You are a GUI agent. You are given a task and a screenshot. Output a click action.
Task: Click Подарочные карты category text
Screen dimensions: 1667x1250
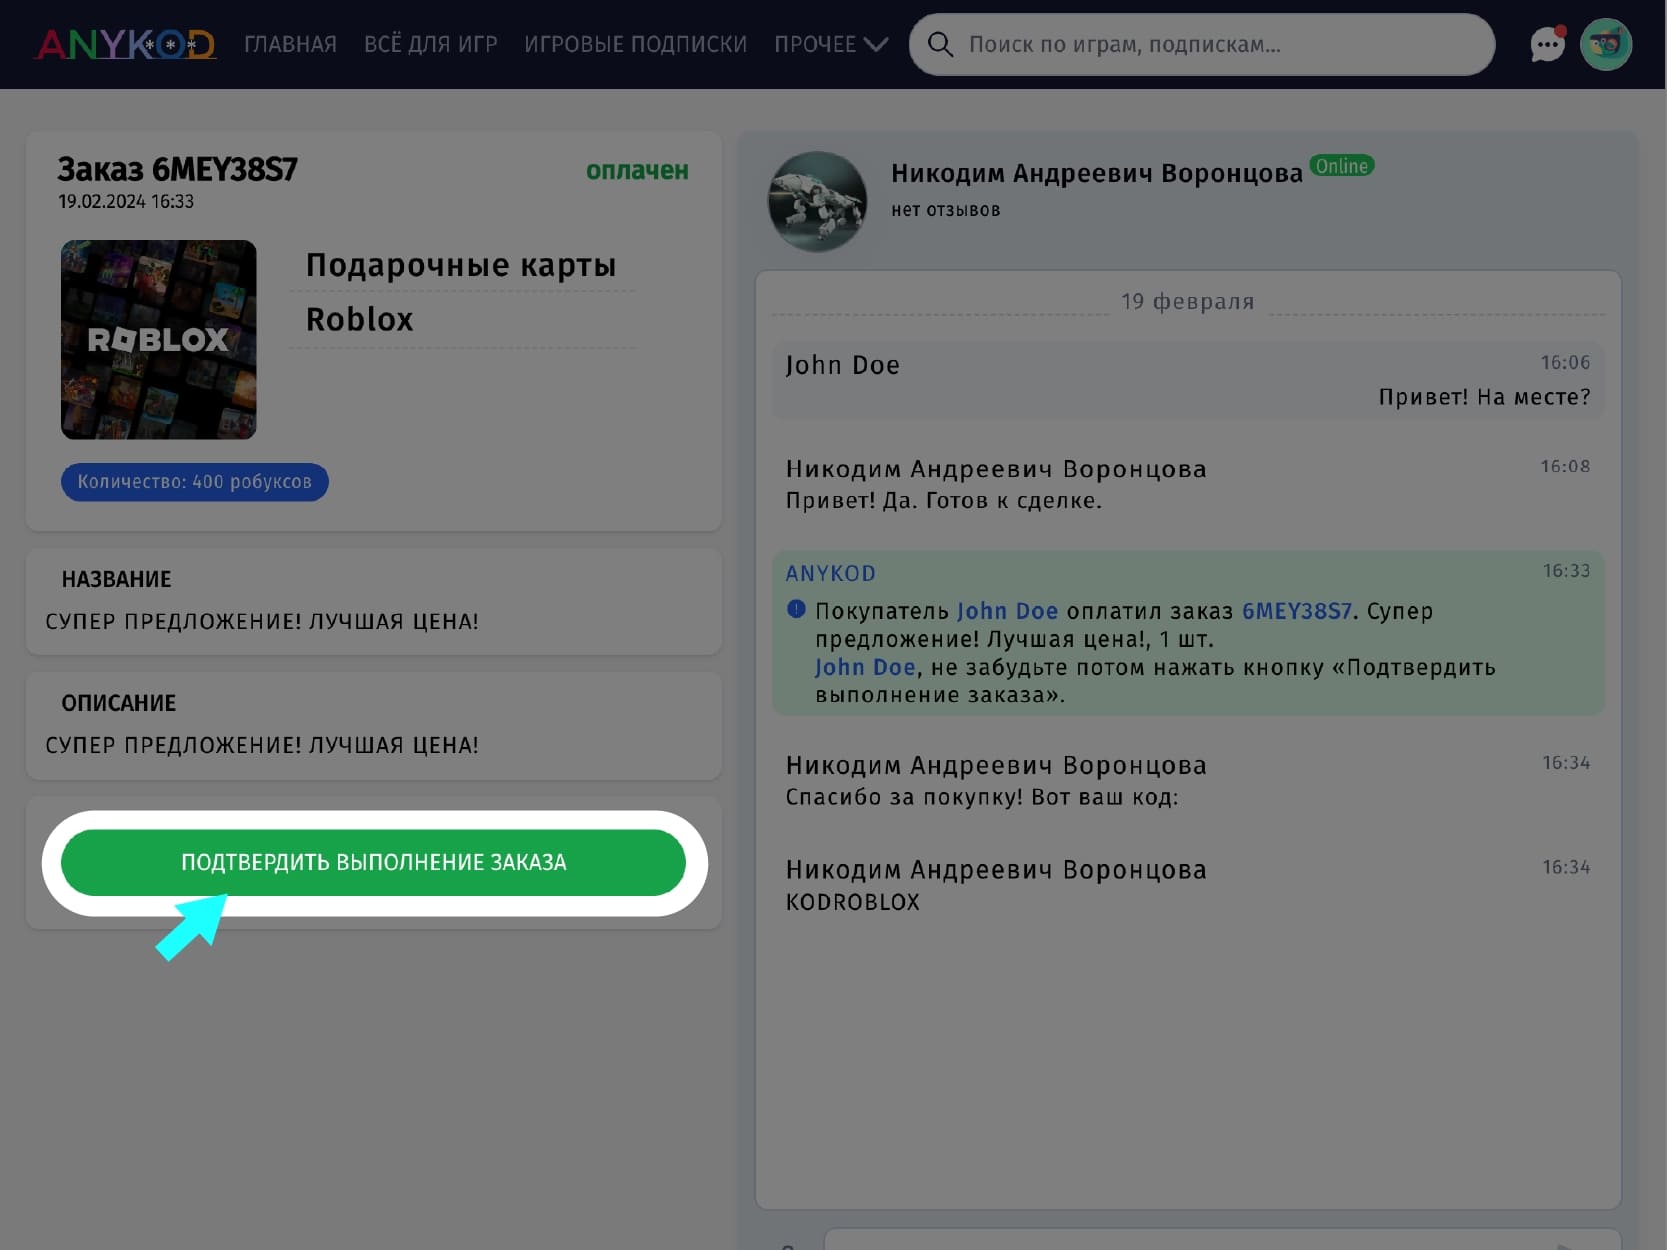(461, 265)
